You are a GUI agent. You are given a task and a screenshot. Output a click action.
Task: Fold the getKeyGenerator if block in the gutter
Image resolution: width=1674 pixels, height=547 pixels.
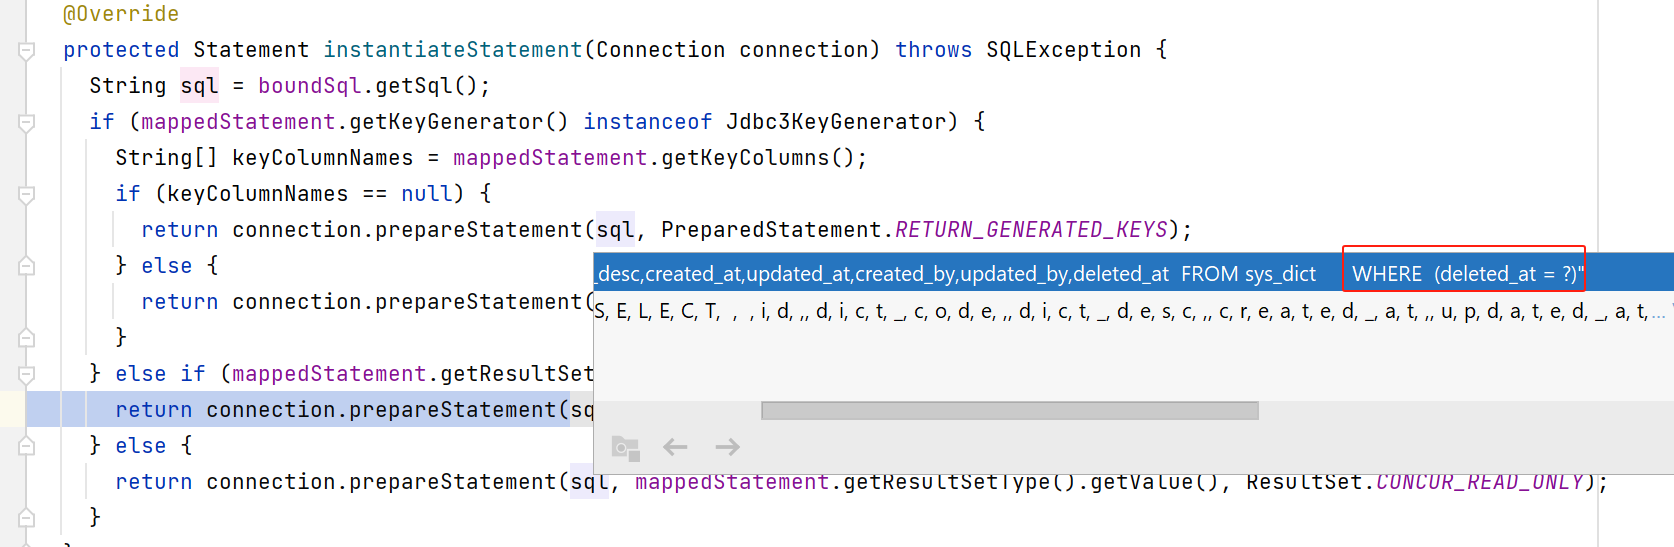point(27,122)
